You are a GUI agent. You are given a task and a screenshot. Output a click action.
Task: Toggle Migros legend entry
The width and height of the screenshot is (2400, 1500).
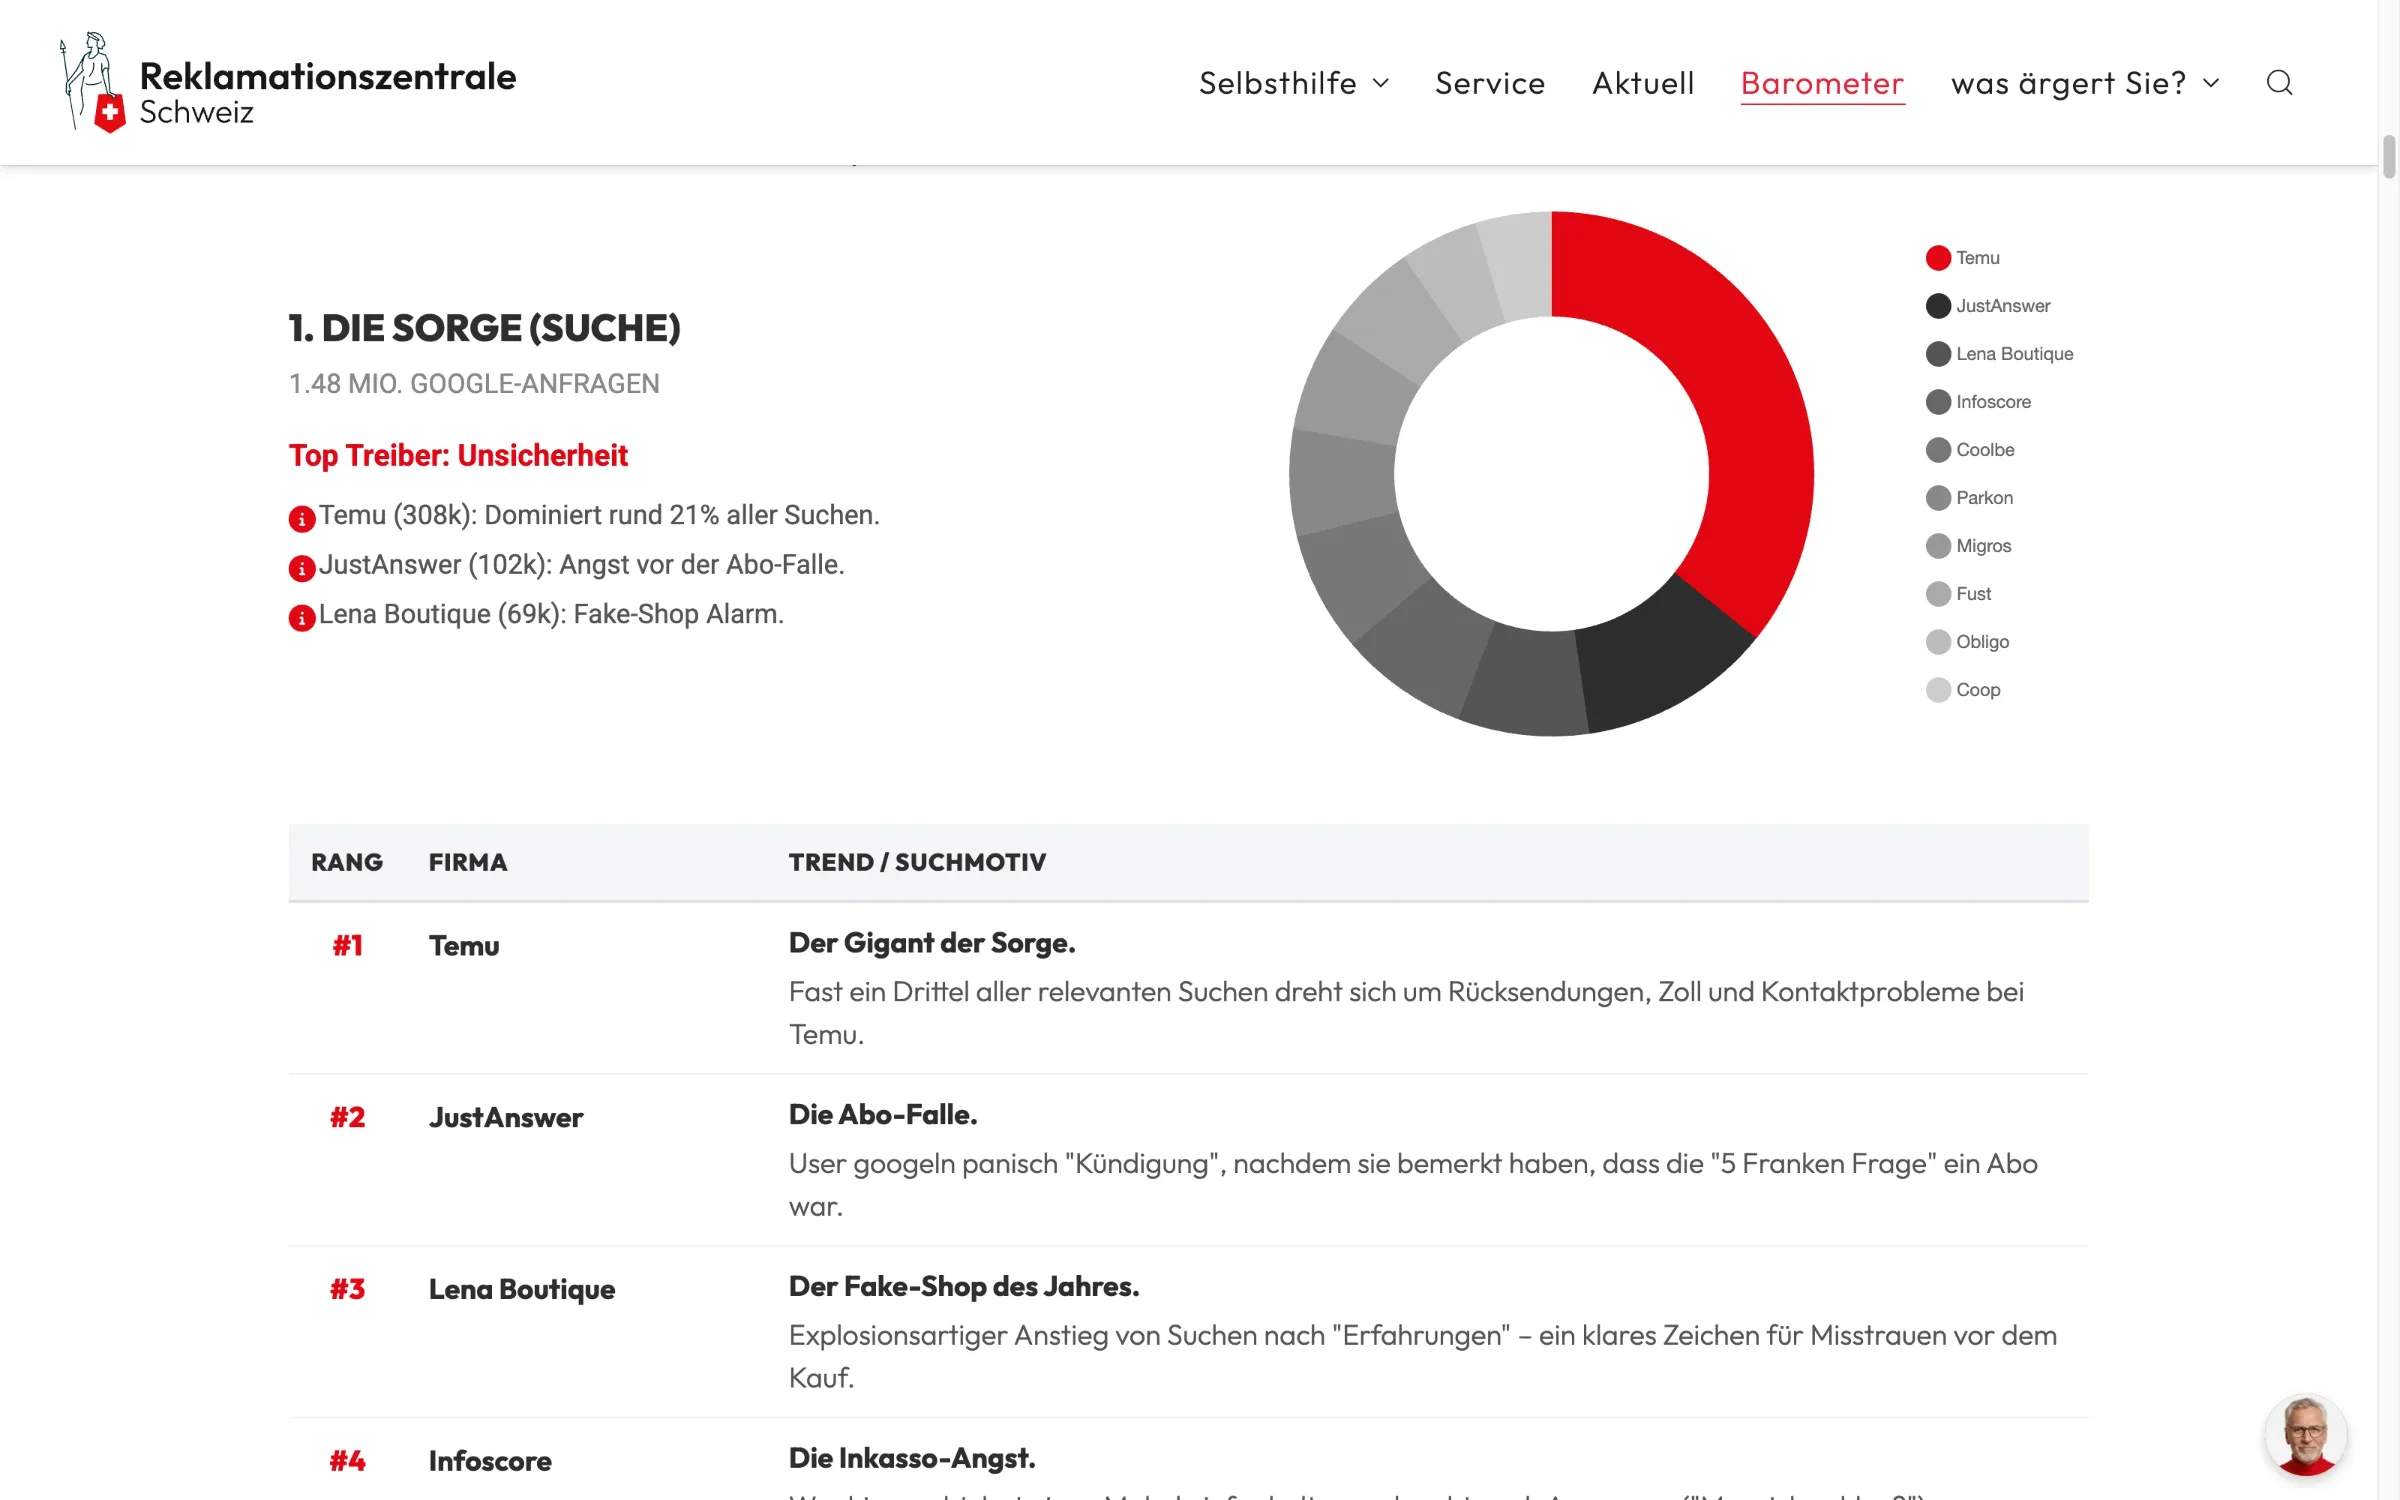[x=1969, y=546]
